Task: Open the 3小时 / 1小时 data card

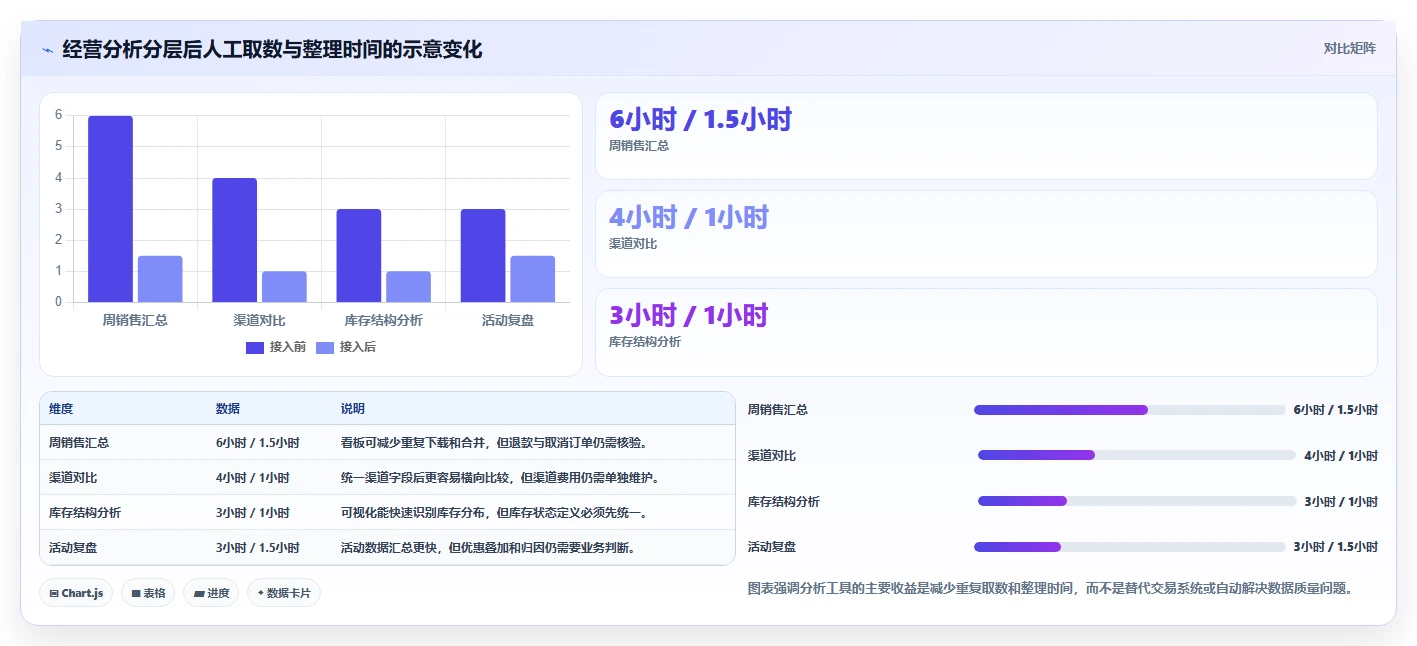Action: click(x=986, y=332)
